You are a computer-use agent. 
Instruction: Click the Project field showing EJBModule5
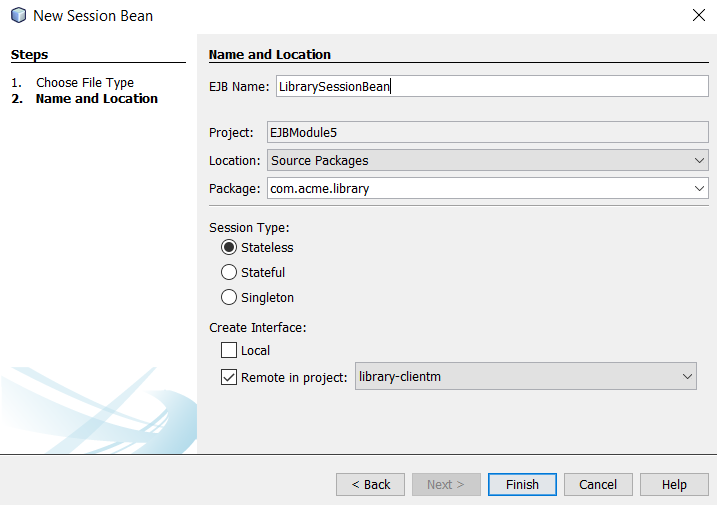487,133
